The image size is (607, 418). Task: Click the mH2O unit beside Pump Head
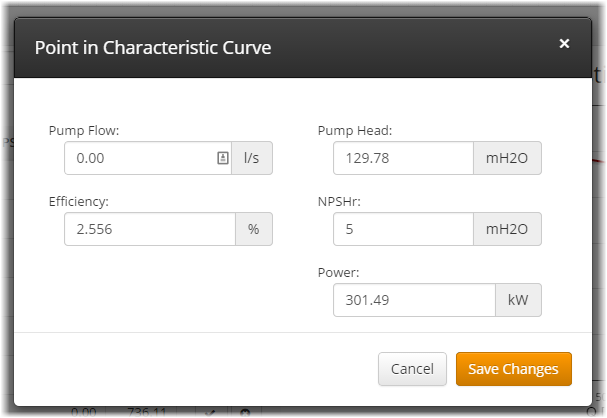[507, 158]
